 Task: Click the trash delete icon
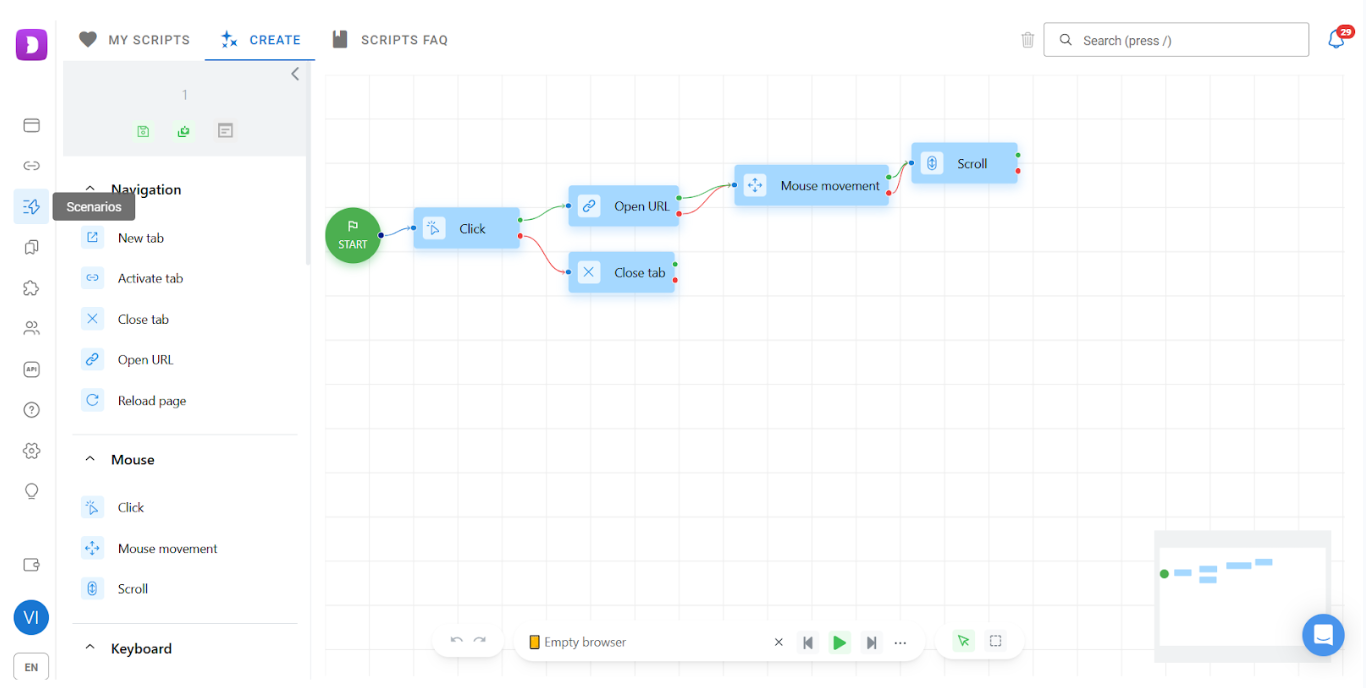pos(1027,40)
